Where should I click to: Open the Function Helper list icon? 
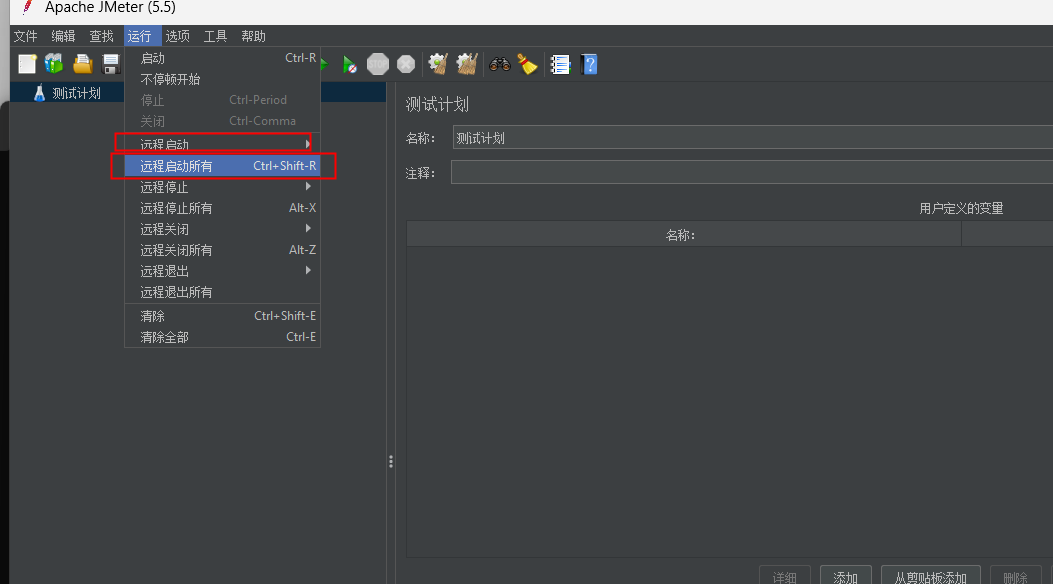point(560,64)
